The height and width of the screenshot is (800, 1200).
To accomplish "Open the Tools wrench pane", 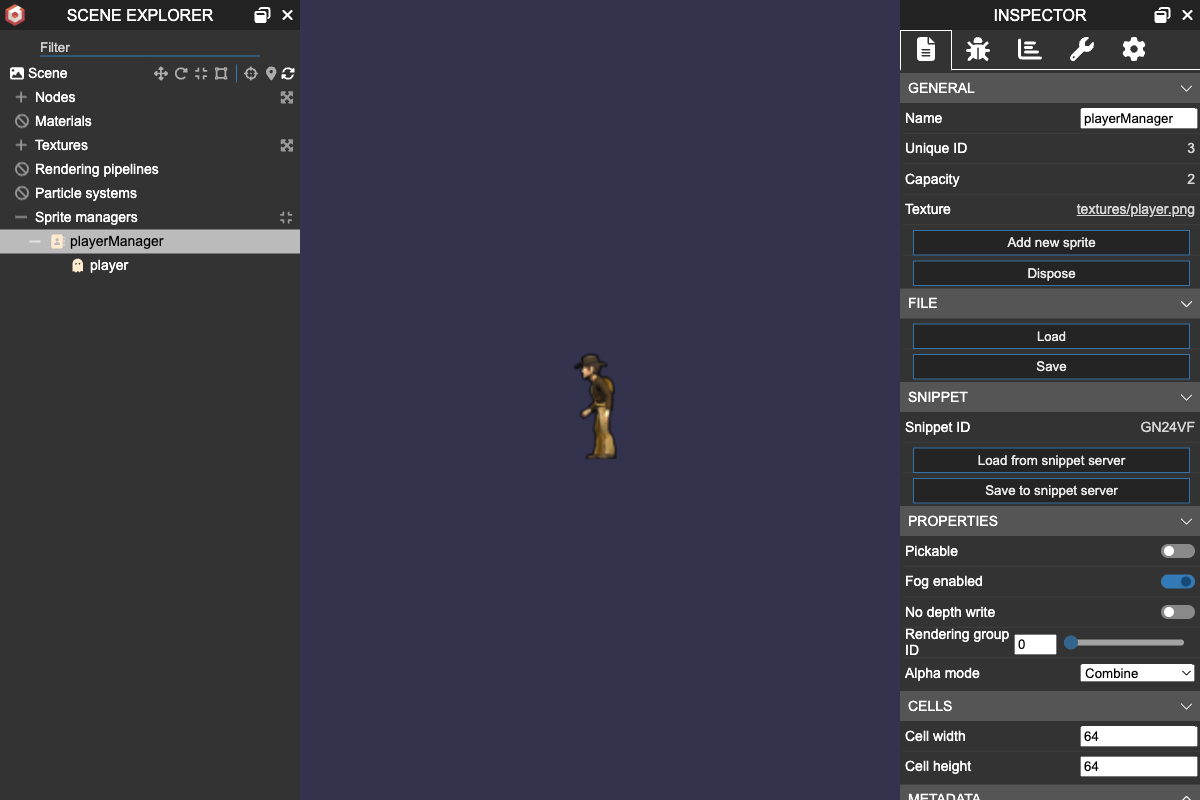I will point(1081,49).
